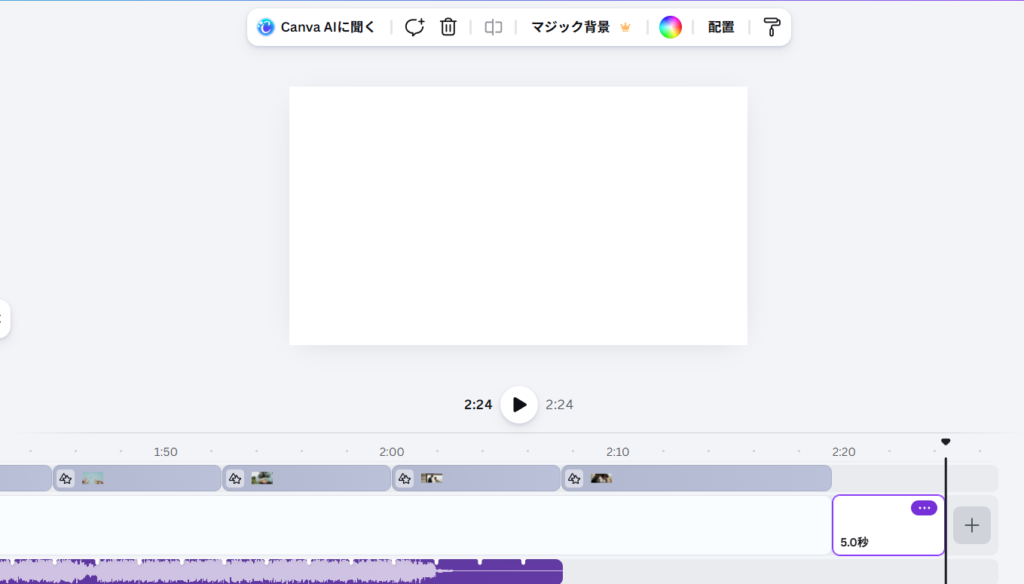Add a comment using the speech bubble icon
Screen dimensions: 1024x584
(414, 27)
